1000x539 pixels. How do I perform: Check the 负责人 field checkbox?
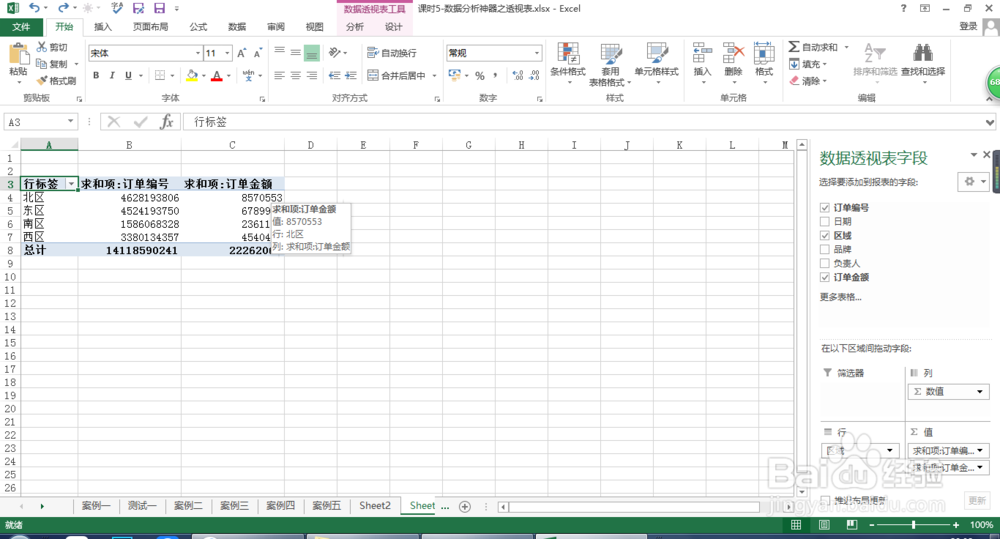tap(825, 263)
